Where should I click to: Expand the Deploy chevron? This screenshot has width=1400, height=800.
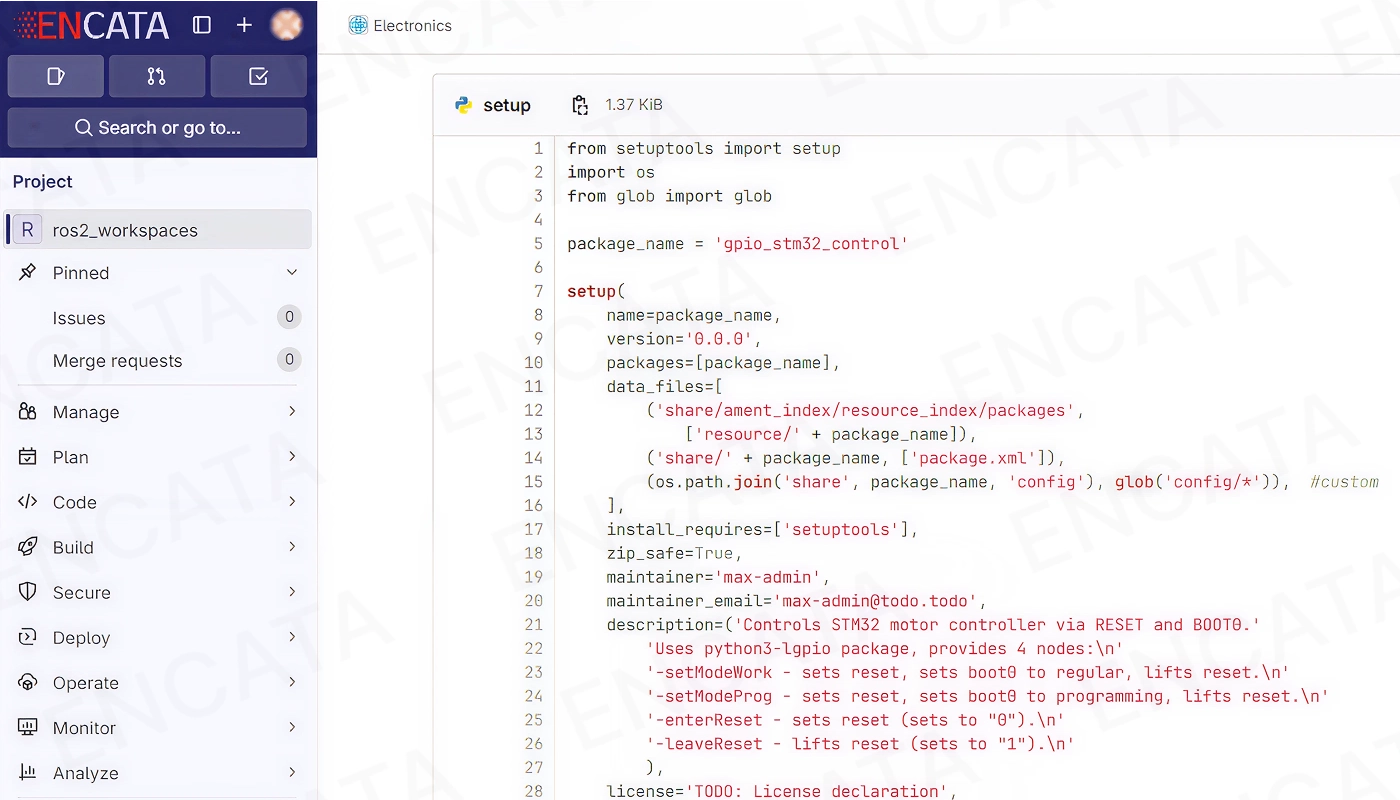(292, 636)
